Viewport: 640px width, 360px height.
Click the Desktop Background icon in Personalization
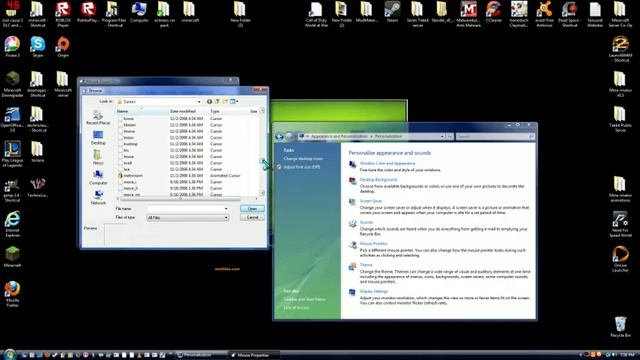(352, 181)
